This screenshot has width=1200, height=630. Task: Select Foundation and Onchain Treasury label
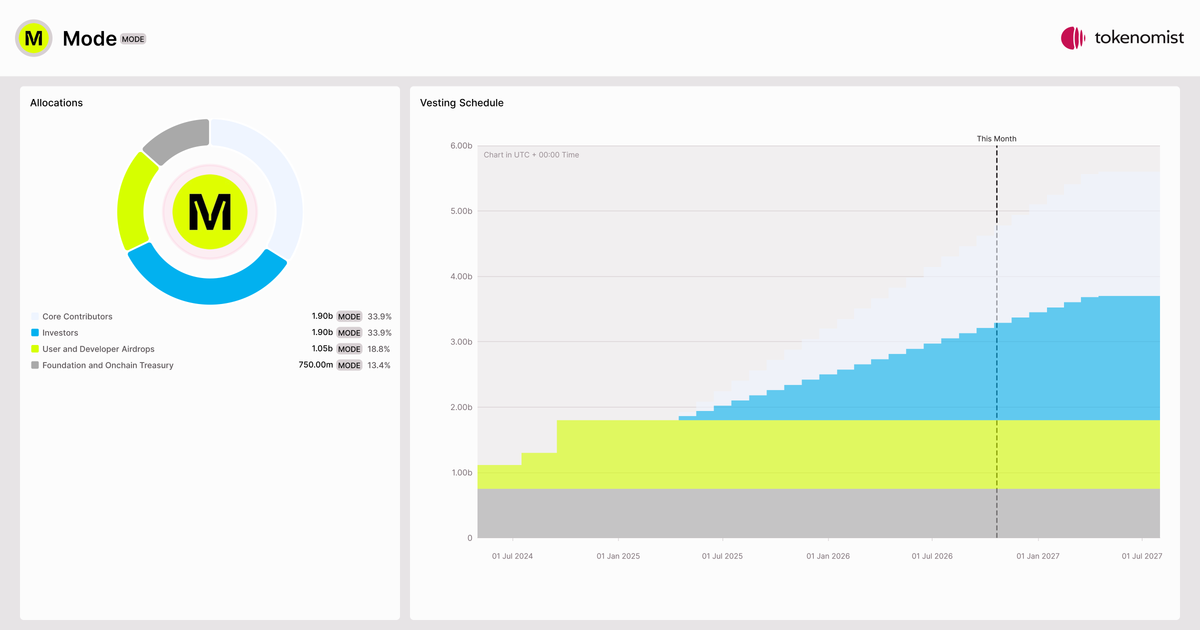point(108,365)
